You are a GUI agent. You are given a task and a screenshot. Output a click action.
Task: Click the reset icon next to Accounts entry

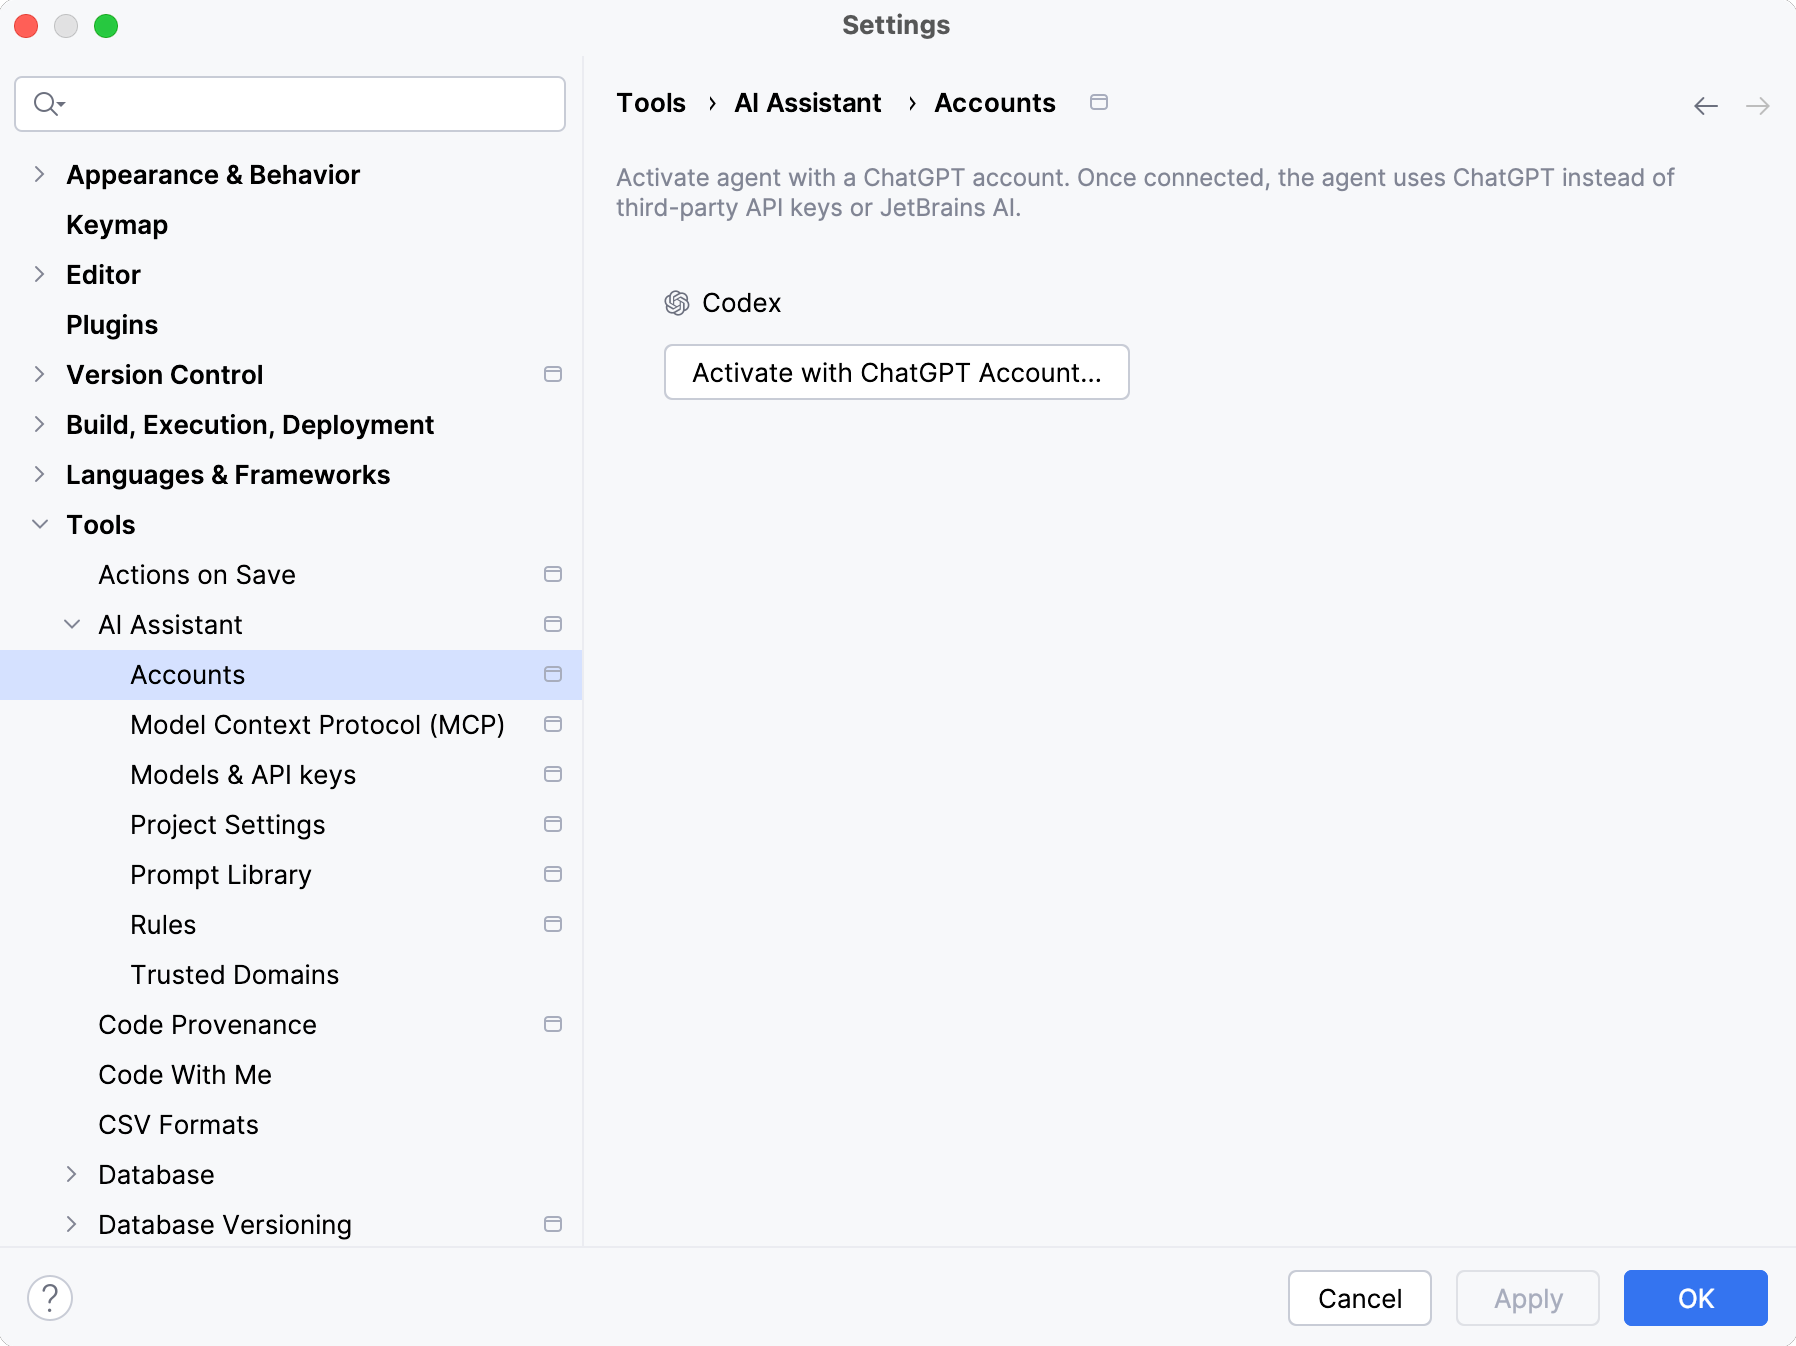point(553,674)
